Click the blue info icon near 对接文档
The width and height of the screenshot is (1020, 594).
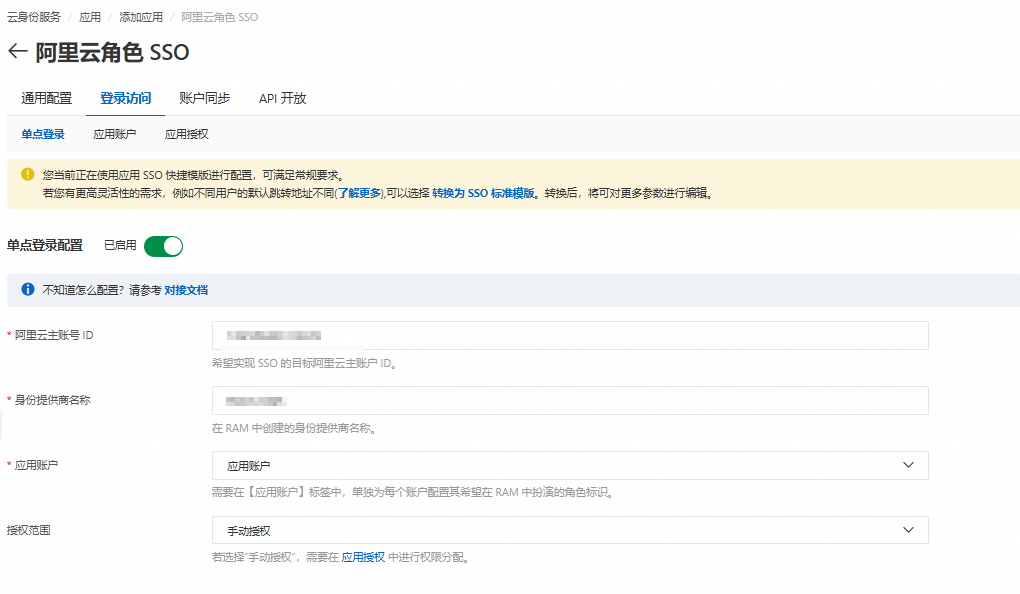(x=27, y=290)
